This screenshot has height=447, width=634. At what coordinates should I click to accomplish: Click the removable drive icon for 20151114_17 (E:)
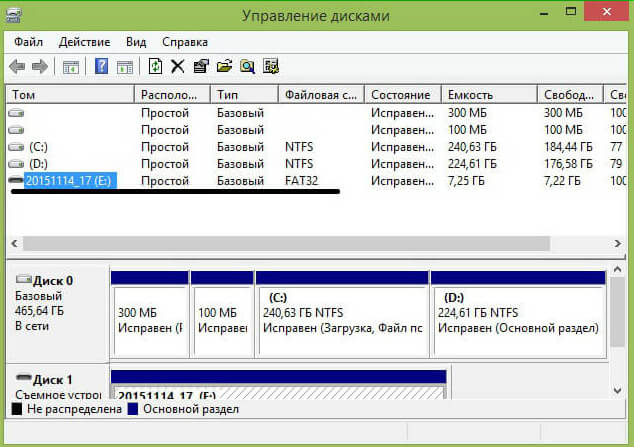point(16,180)
